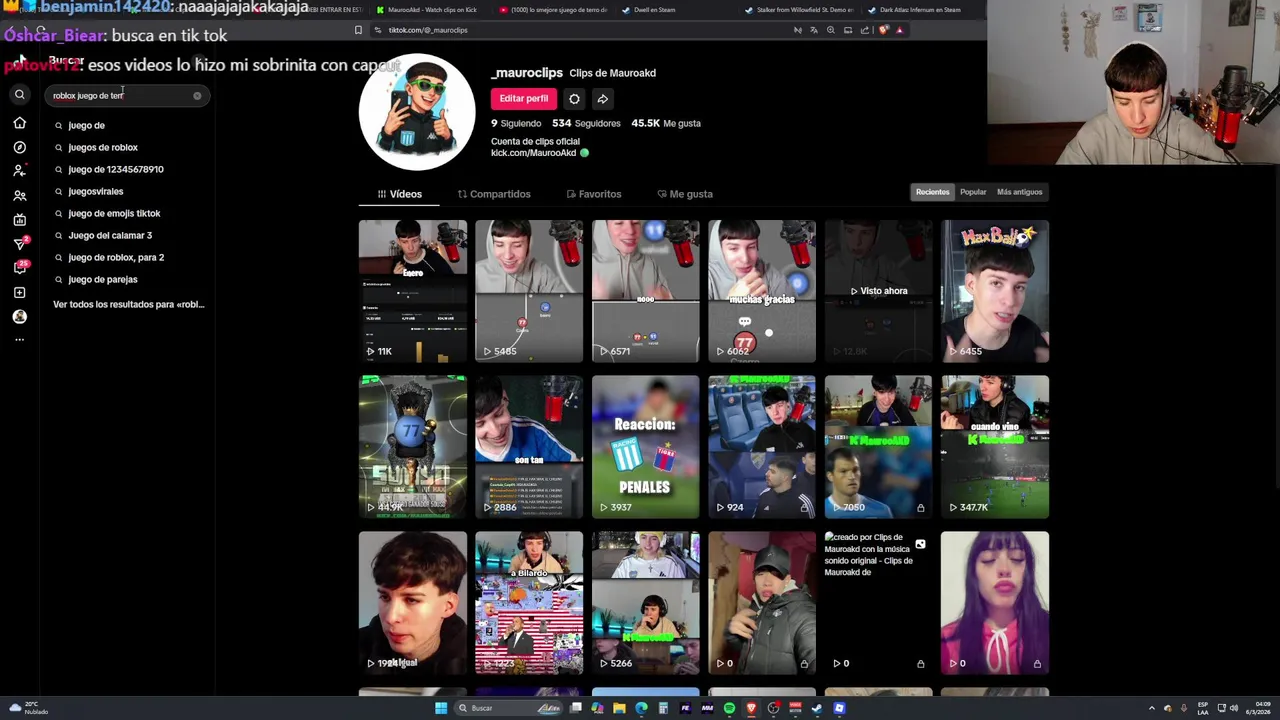Open the TikTok sidebar search icon
Screen dimensions: 1280x720
click(19, 95)
